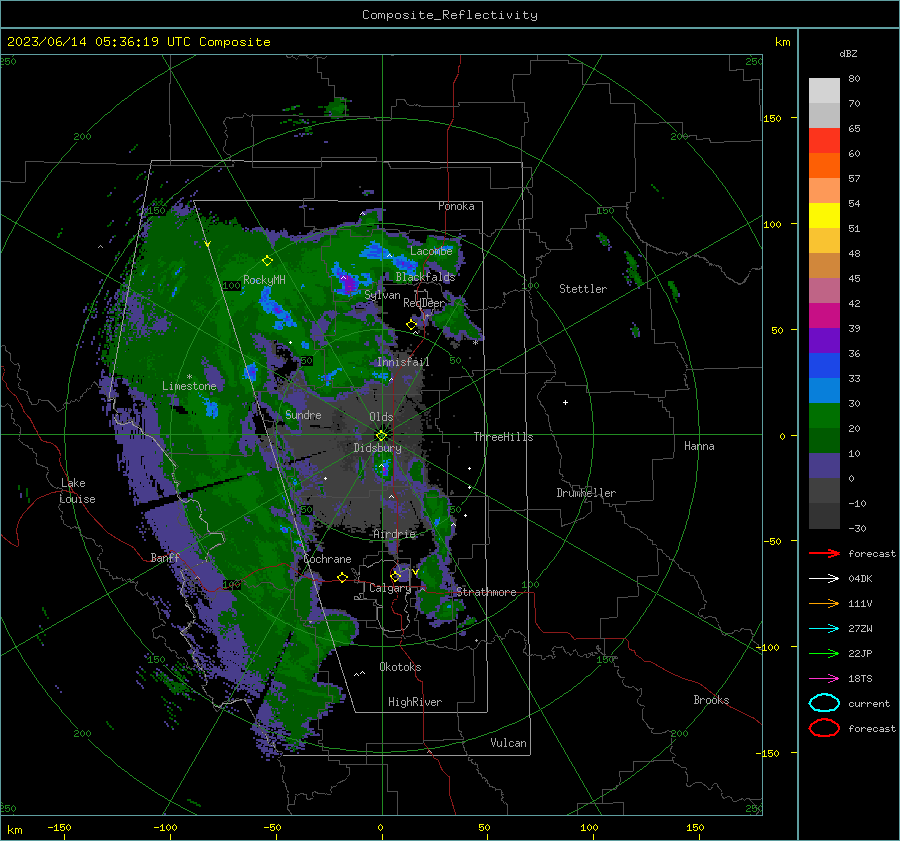The height and width of the screenshot is (841, 900).
Task: Click the Drumheller label
Action: pyautogui.click(x=586, y=493)
